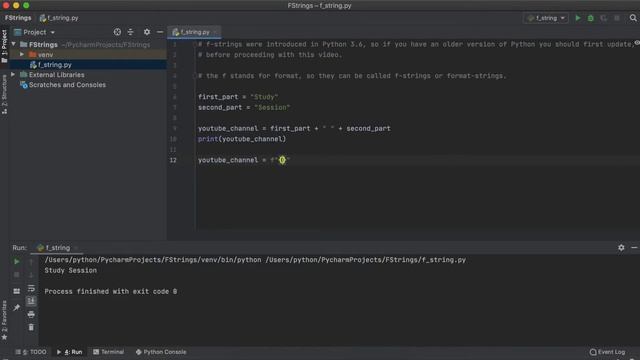The width and height of the screenshot is (640, 360).
Task: Click FStrings breadcrumb in navigation bar
Action: pos(18,18)
